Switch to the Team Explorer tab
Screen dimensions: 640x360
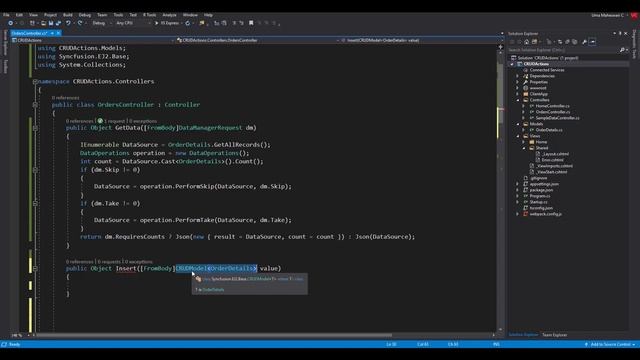pos(554,335)
